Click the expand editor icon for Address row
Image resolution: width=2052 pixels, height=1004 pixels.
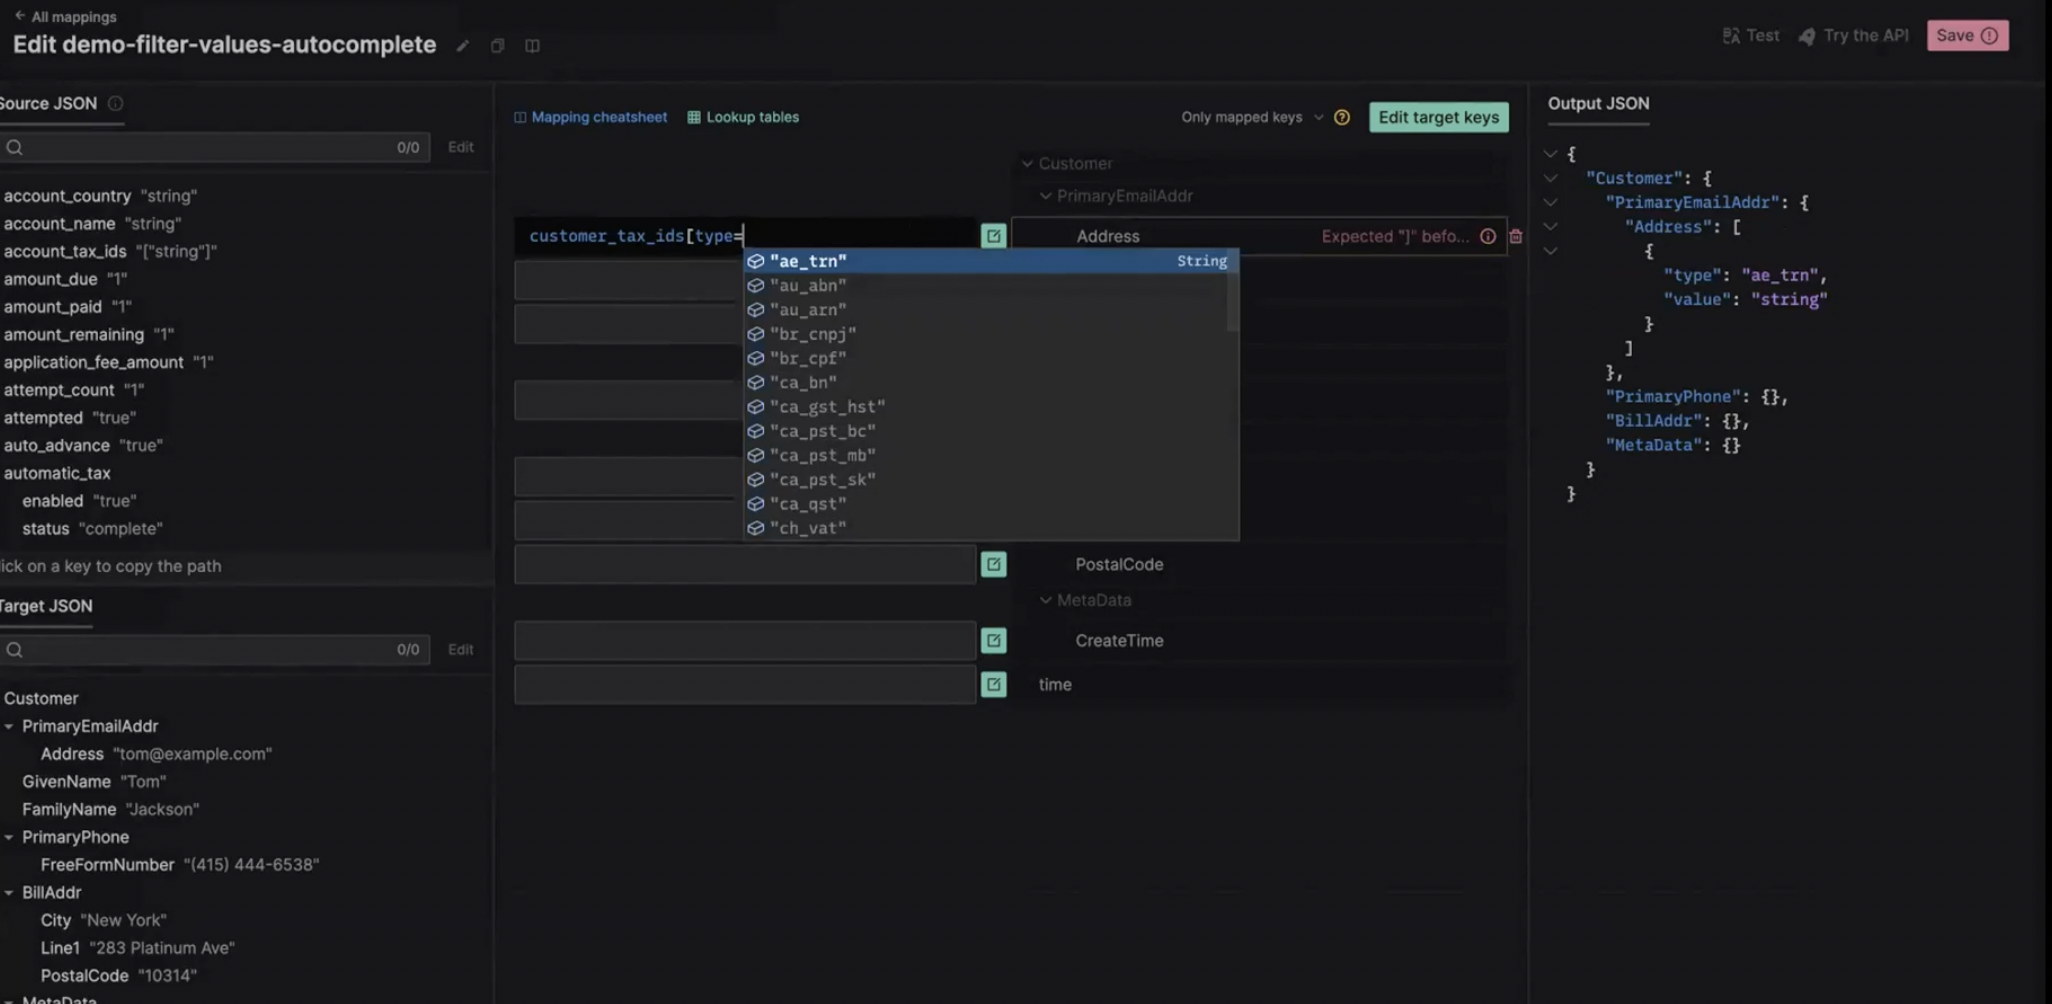pos(993,236)
